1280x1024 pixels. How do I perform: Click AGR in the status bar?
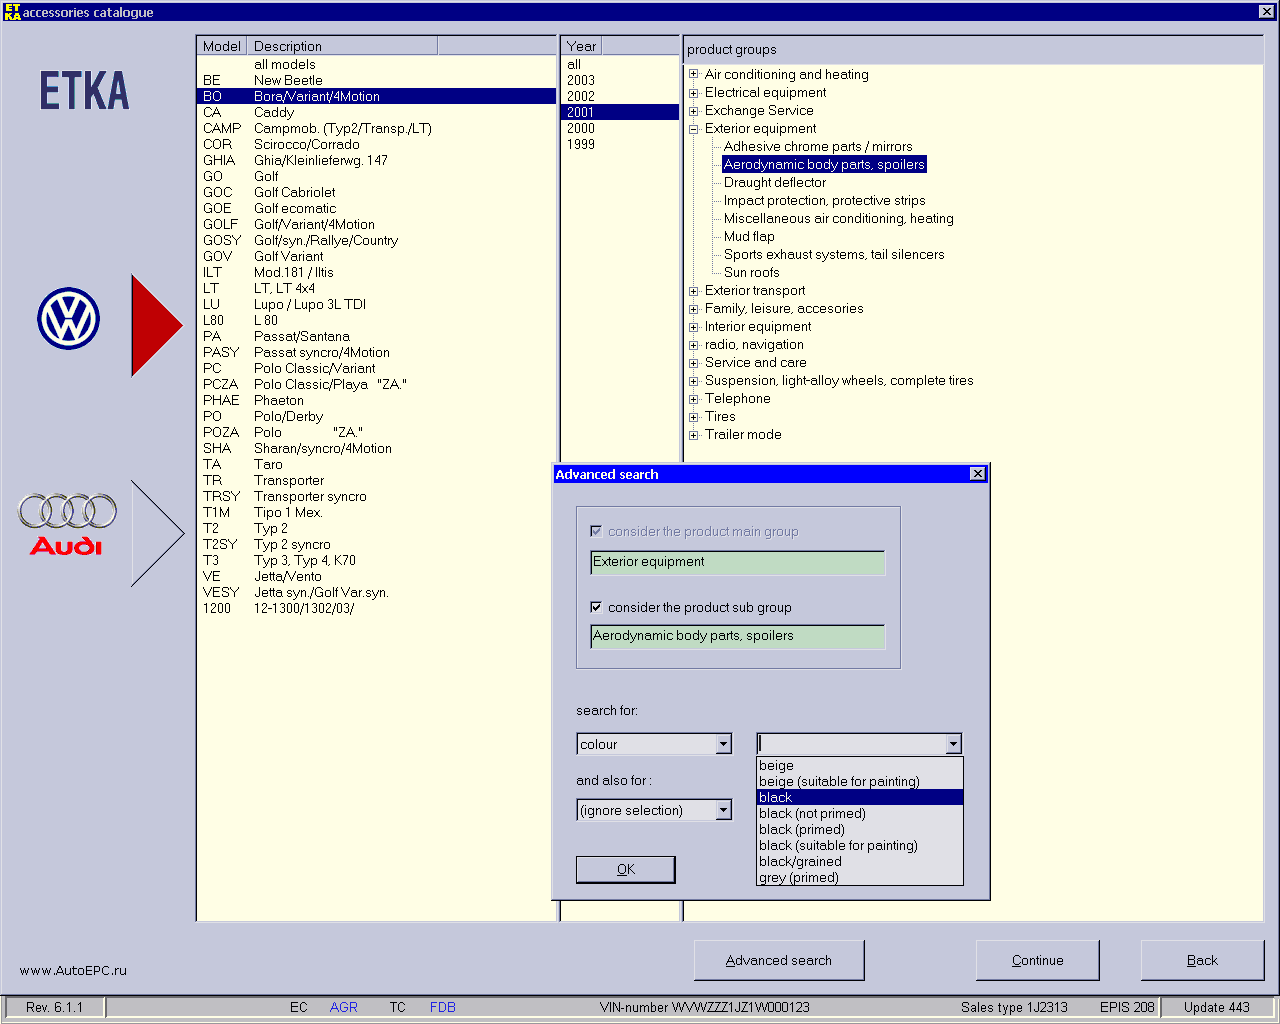[x=343, y=1007]
